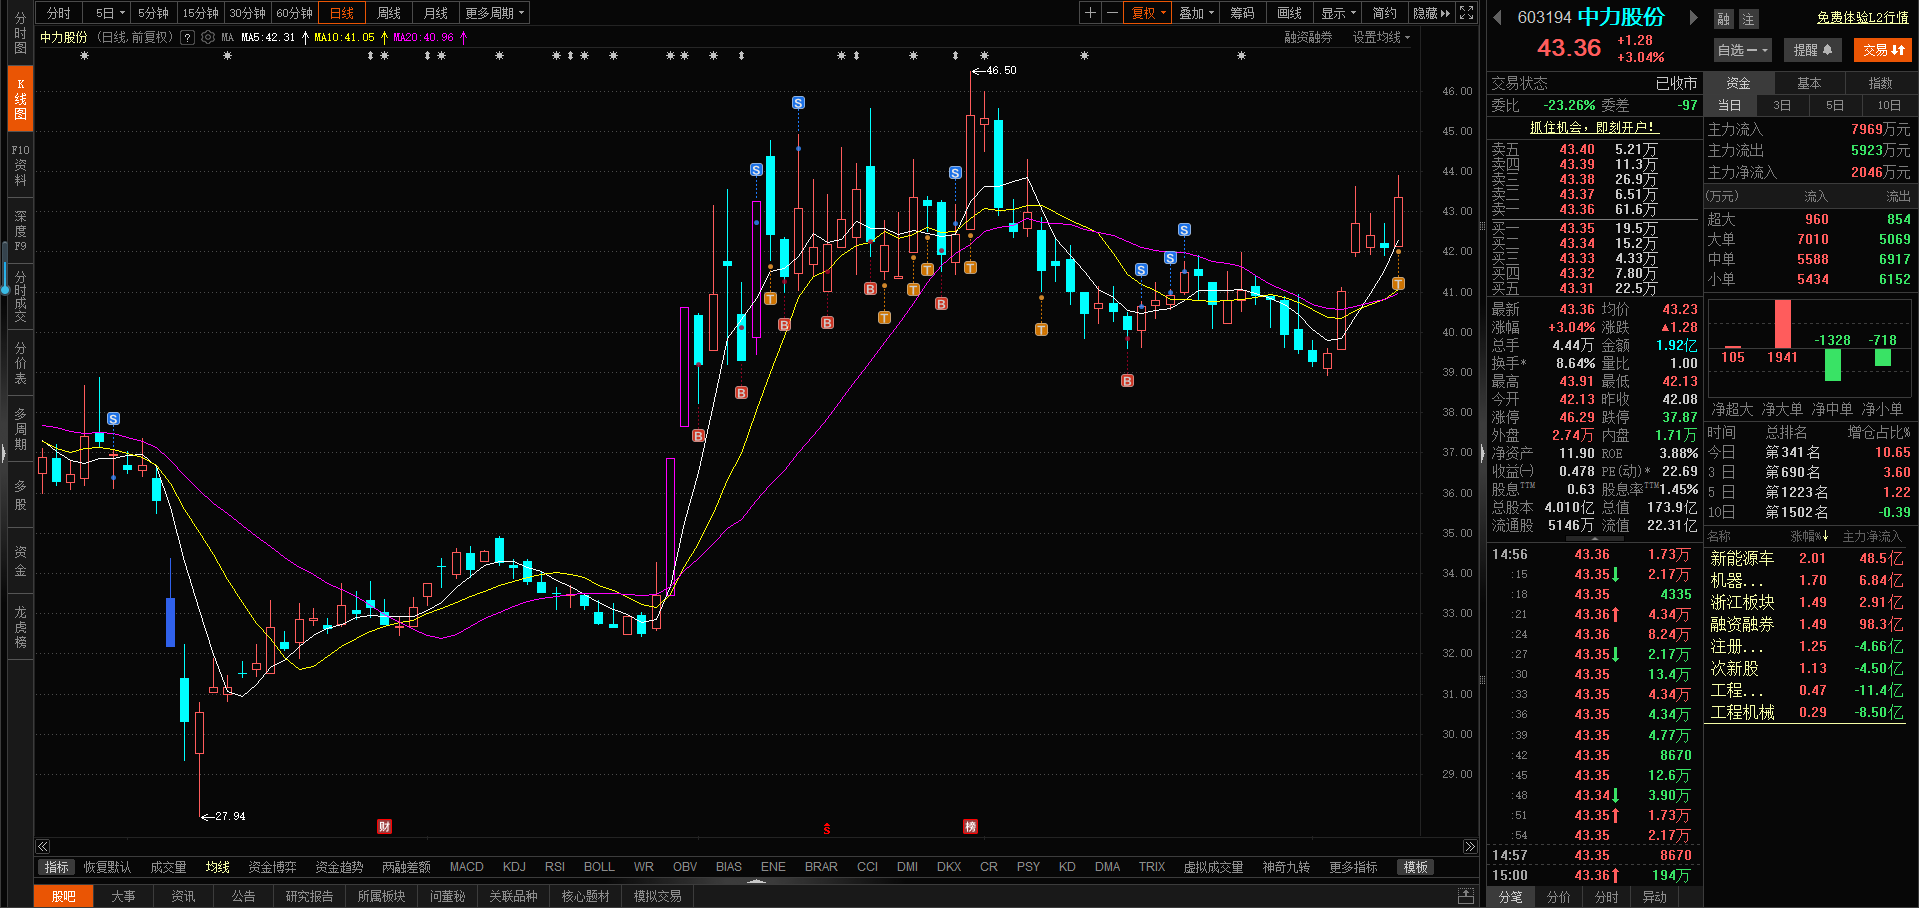The height and width of the screenshot is (908, 1919).
Task: Open 复权 adjustment dropdown
Action: (1147, 13)
